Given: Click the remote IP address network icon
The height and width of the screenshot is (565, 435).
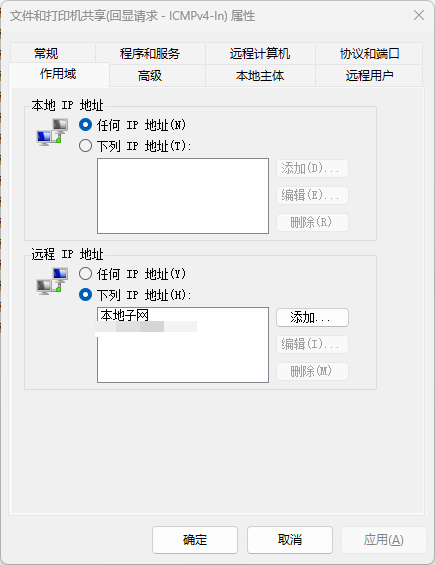Looking at the screenshot, I should coord(52,281).
